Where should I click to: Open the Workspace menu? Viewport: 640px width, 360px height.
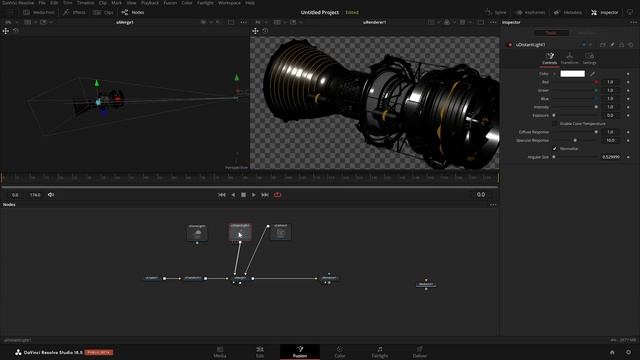coord(229,2)
